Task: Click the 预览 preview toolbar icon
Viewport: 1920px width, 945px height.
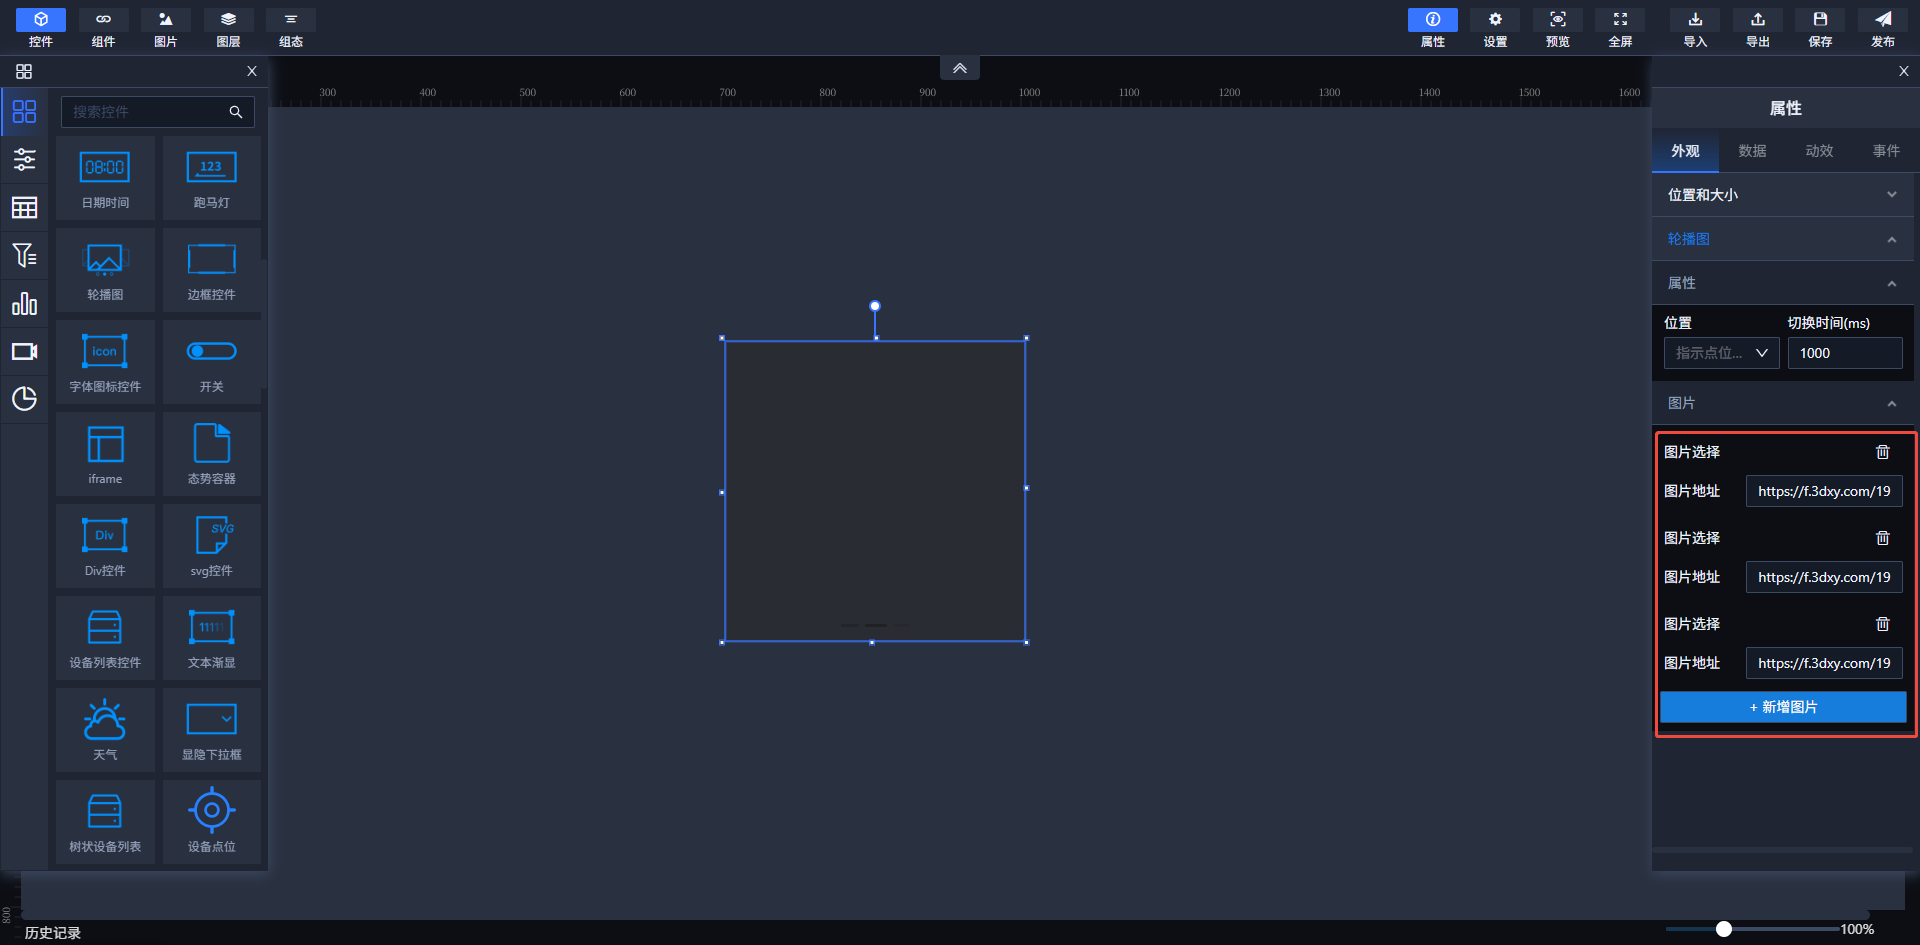Action: [1557, 27]
